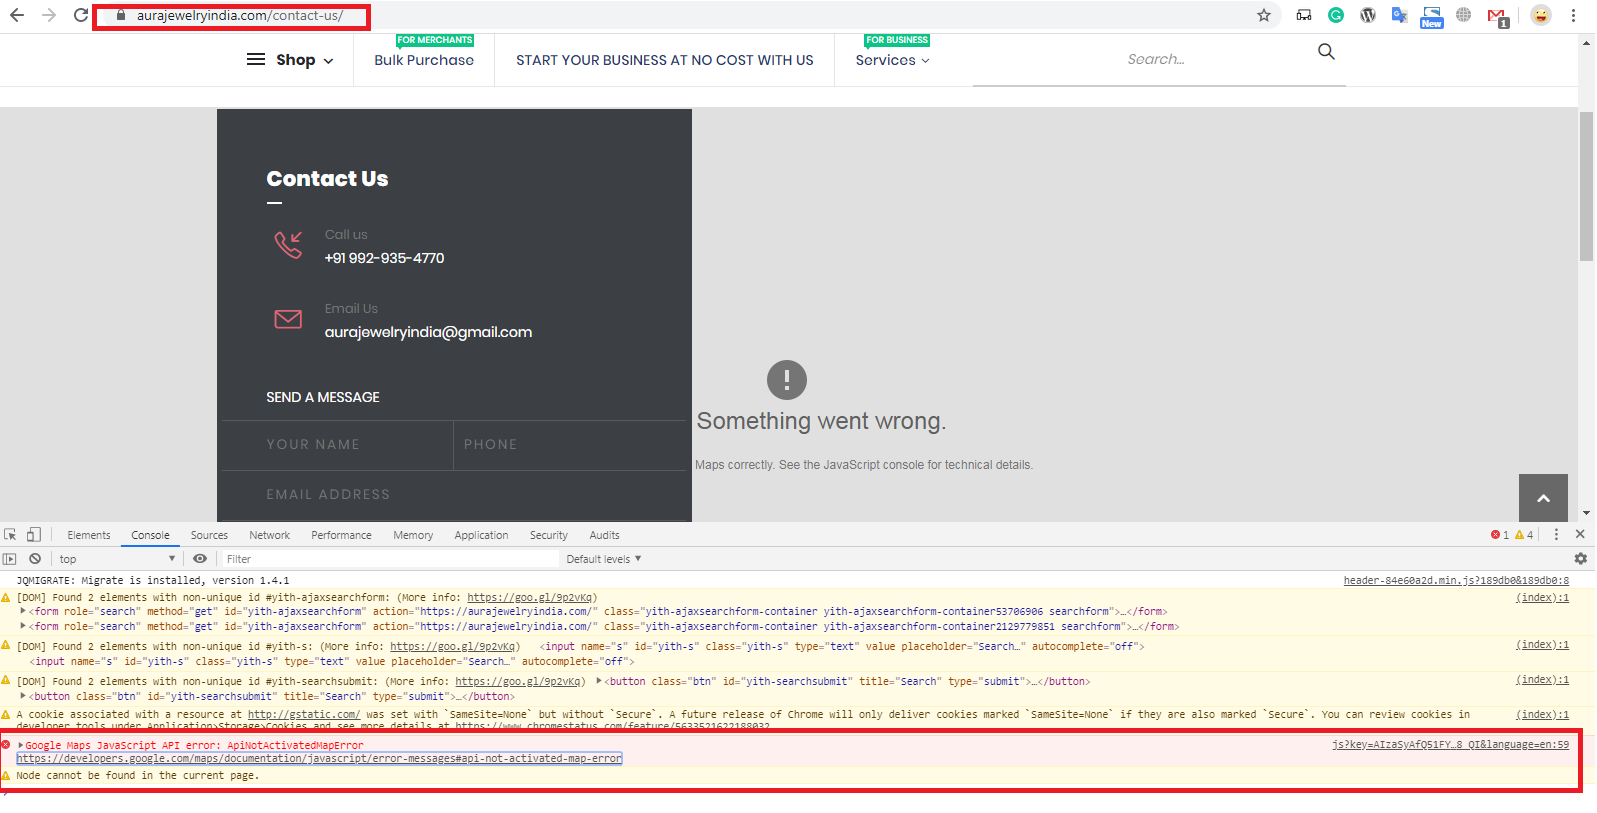Click the phone call icon
Viewport: 1597px width, 813px height.
point(288,245)
